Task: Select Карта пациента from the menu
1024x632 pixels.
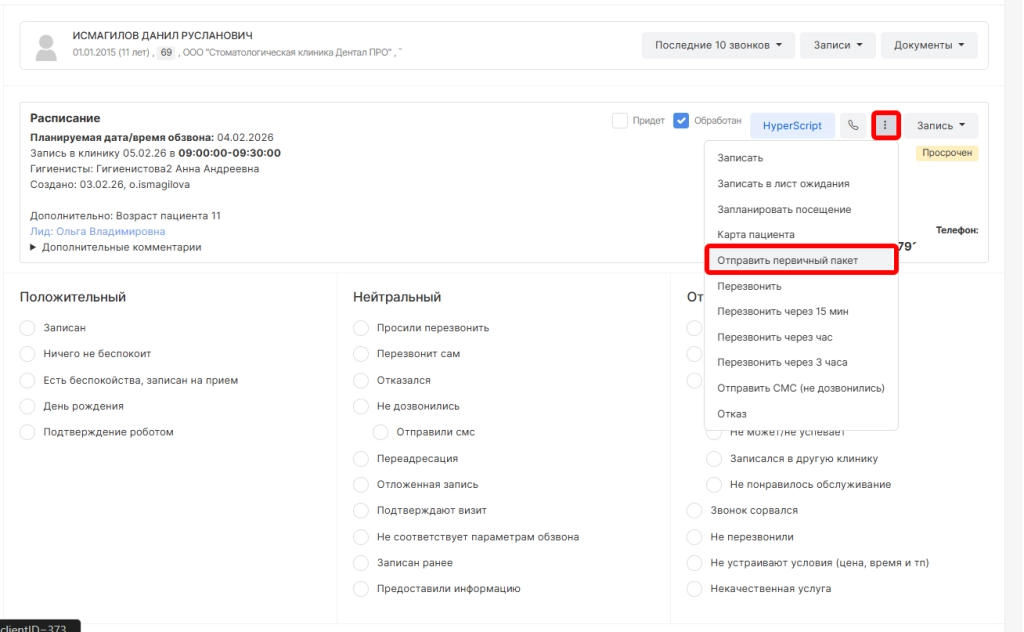Action: click(756, 235)
